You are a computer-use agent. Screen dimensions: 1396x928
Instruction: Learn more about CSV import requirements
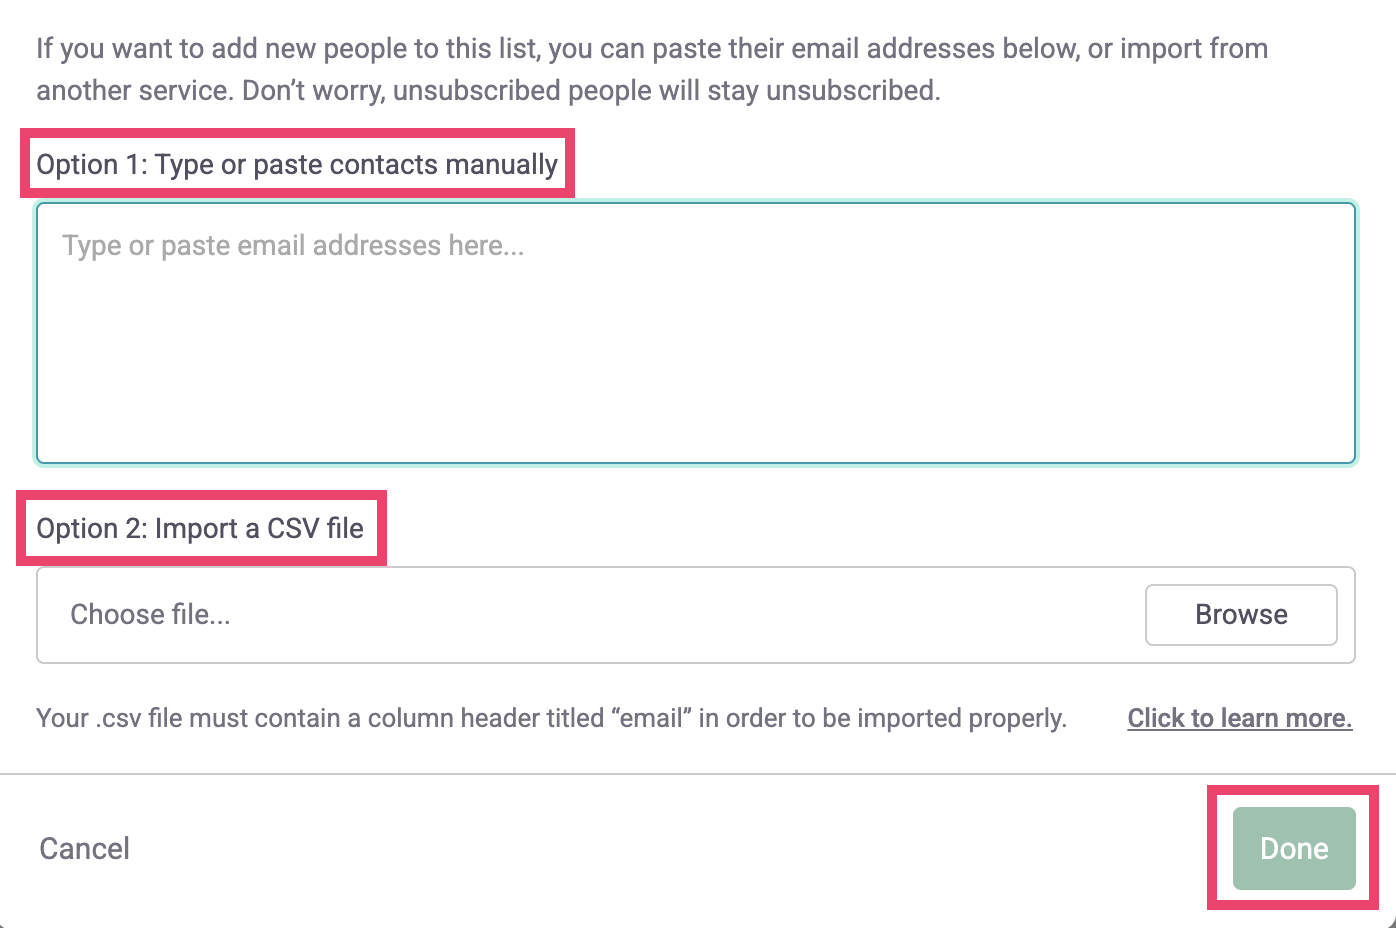(x=1239, y=718)
